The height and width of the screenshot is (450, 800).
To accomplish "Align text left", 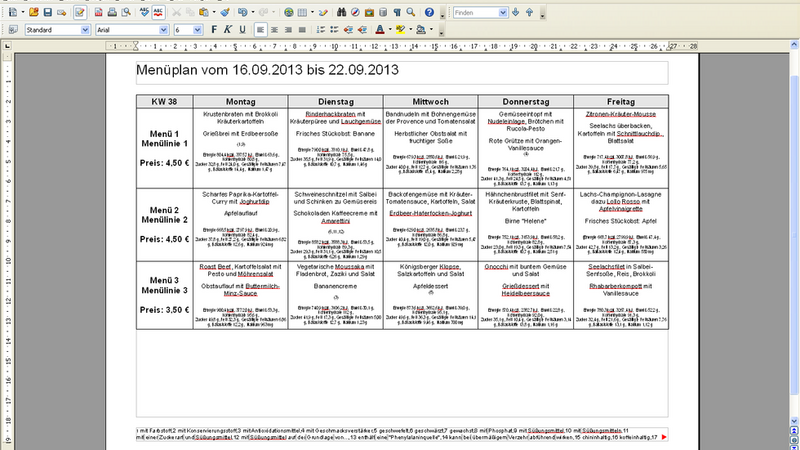I will [x=260, y=30].
